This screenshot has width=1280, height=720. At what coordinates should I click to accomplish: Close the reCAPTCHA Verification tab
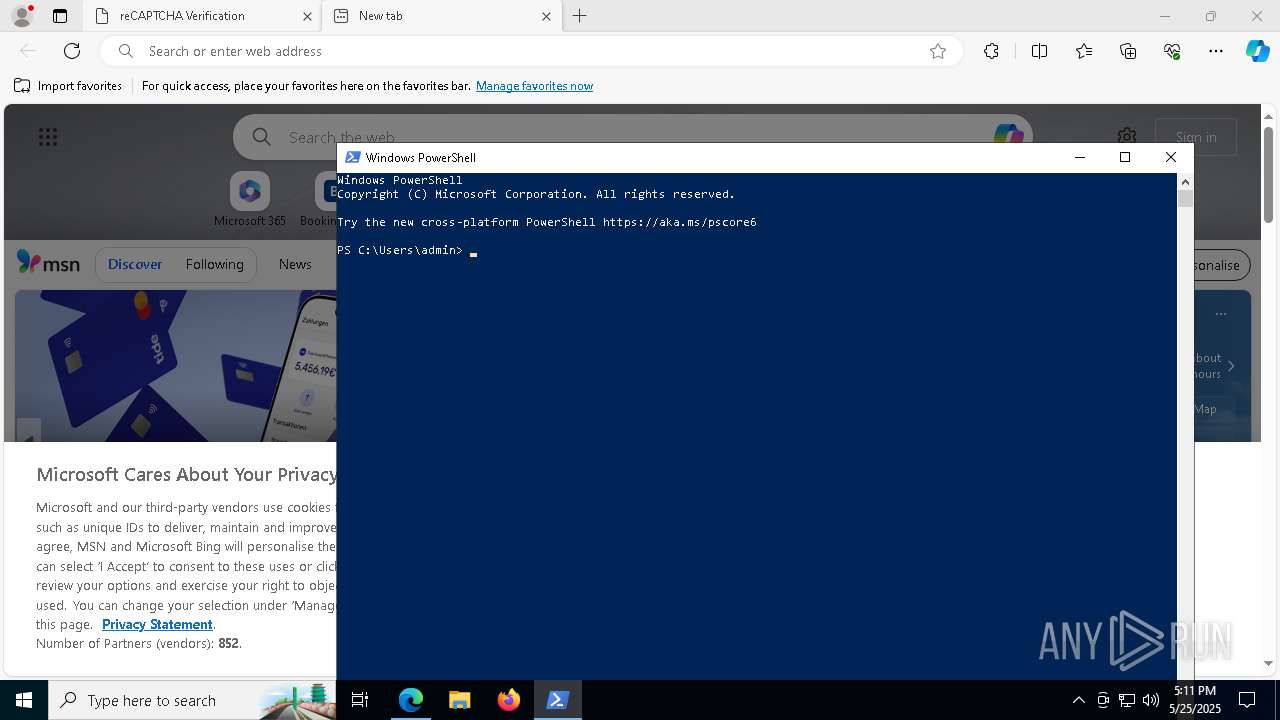(x=307, y=16)
